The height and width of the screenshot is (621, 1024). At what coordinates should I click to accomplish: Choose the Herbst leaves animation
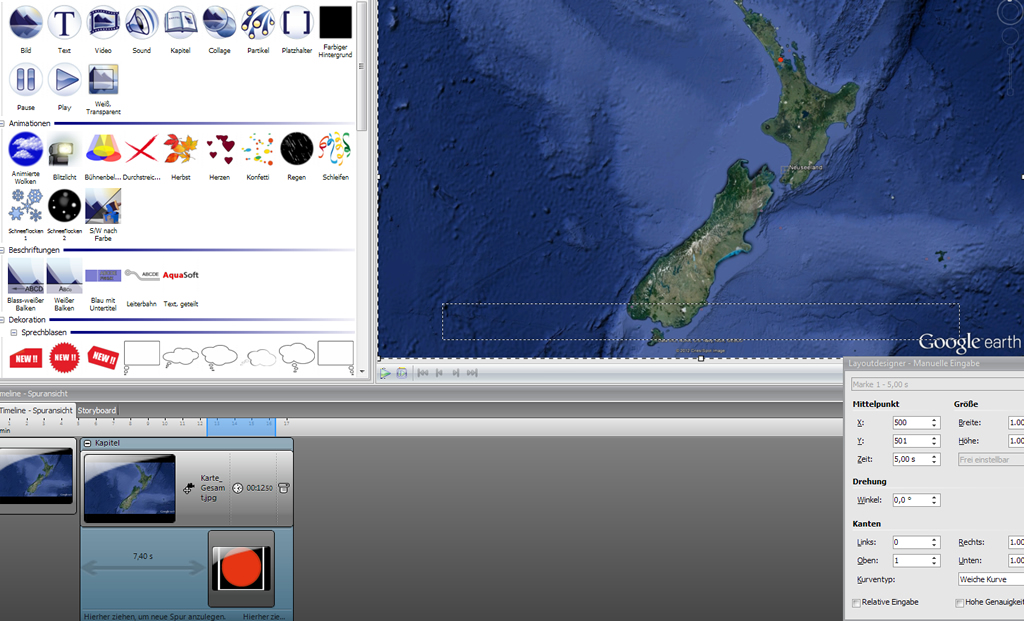(180, 149)
